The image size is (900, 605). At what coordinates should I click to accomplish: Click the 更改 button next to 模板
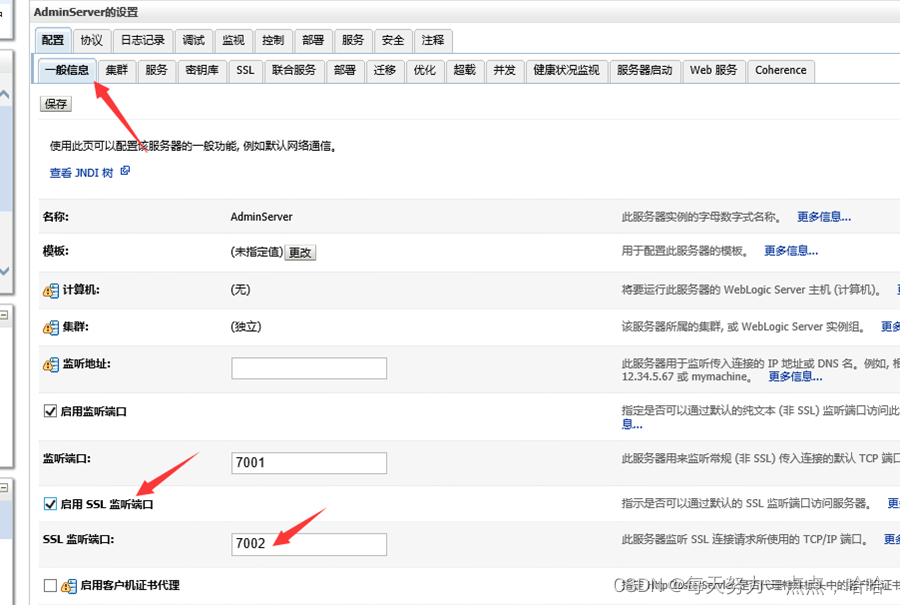(x=300, y=253)
